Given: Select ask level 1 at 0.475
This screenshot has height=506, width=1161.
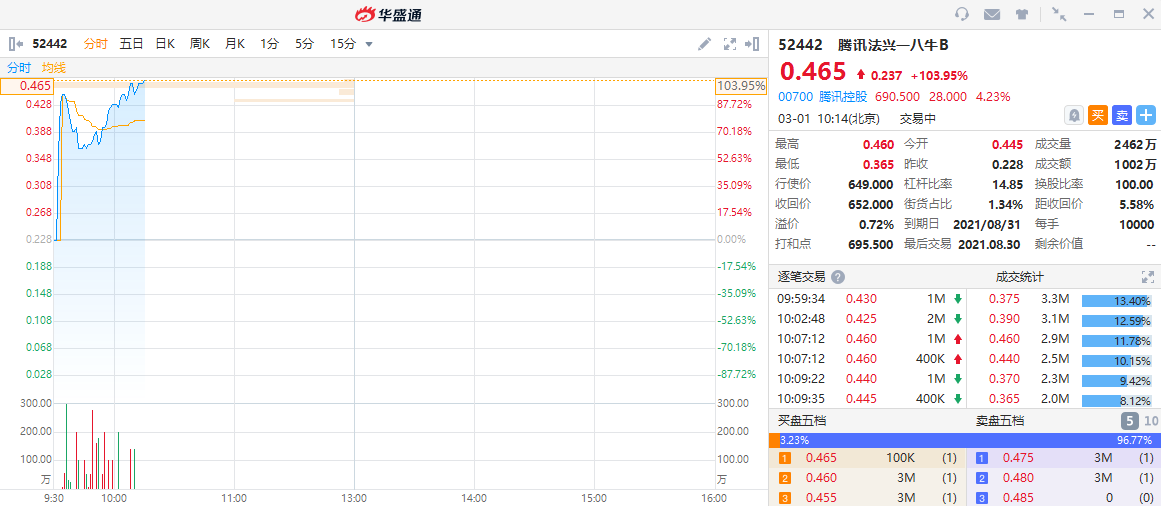Looking at the screenshot, I should point(1064,458).
